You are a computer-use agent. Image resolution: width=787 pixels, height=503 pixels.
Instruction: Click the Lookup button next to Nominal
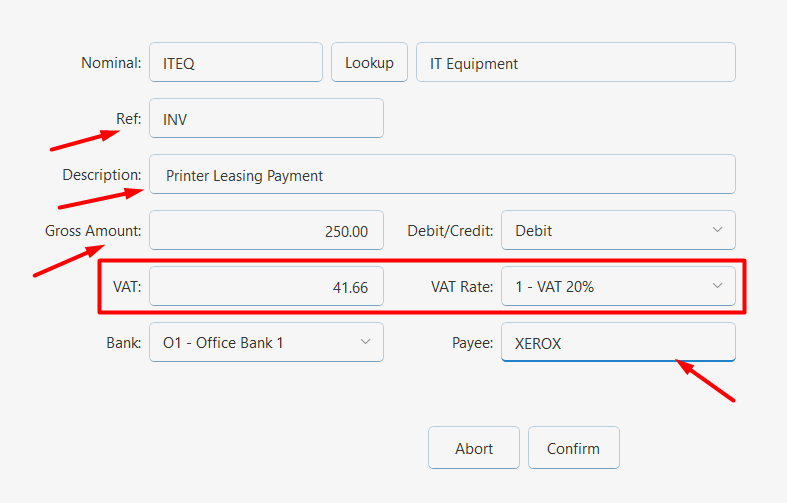point(369,62)
